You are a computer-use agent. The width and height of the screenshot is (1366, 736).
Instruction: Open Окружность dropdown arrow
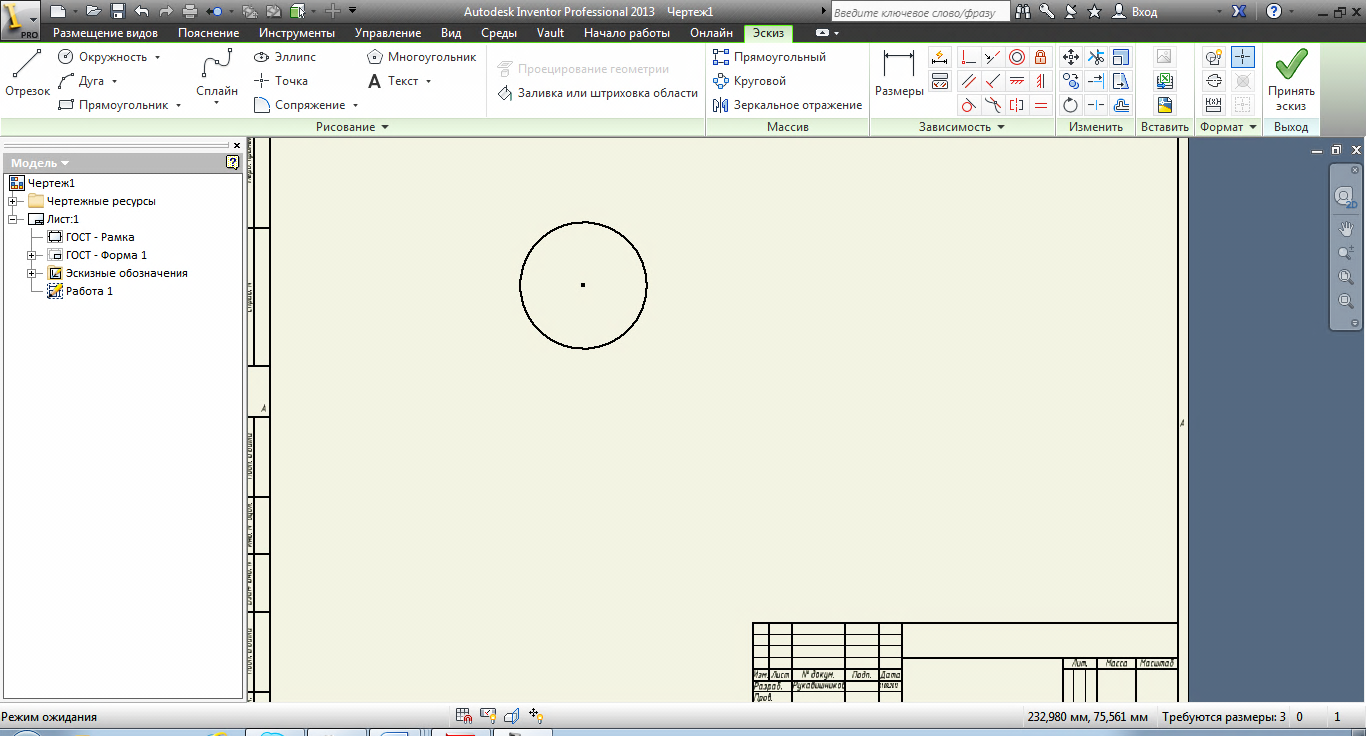point(157,57)
